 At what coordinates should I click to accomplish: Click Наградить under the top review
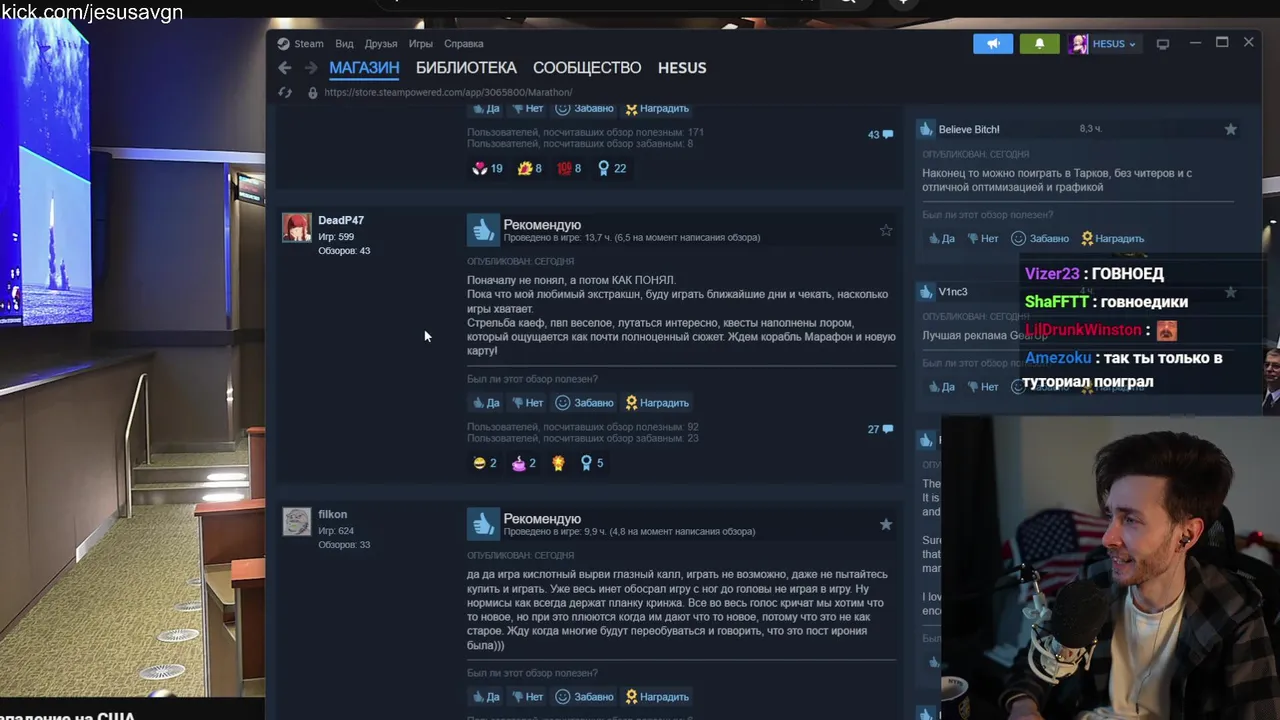[x=657, y=108]
